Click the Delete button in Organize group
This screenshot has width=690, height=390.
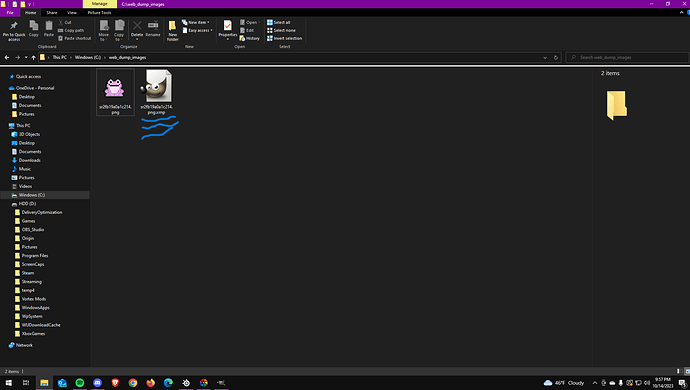pos(137,30)
